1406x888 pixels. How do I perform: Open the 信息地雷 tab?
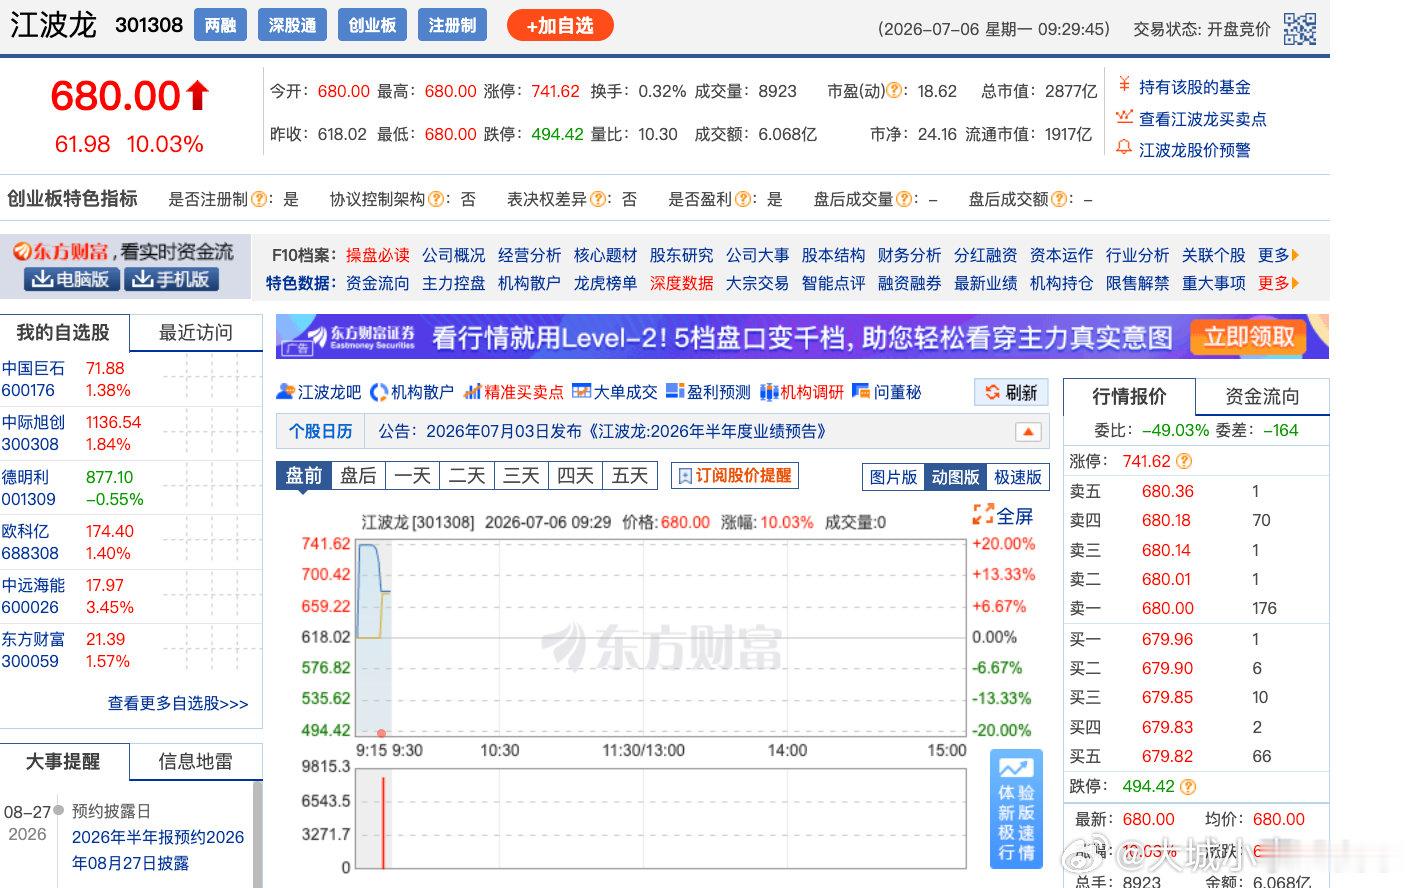(x=196, y=762)
